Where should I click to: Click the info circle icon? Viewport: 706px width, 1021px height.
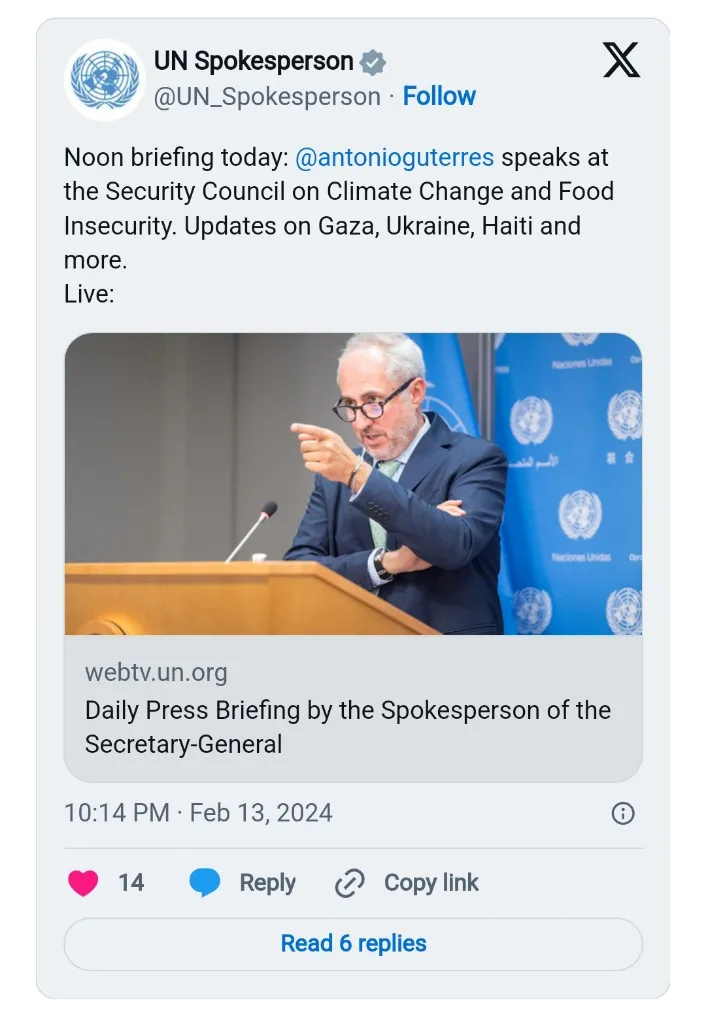pyautogui.click(x=622, y=813)
